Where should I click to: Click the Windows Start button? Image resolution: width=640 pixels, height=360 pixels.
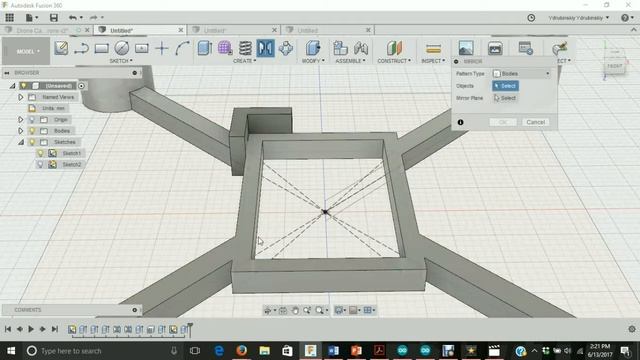point(11,351)
